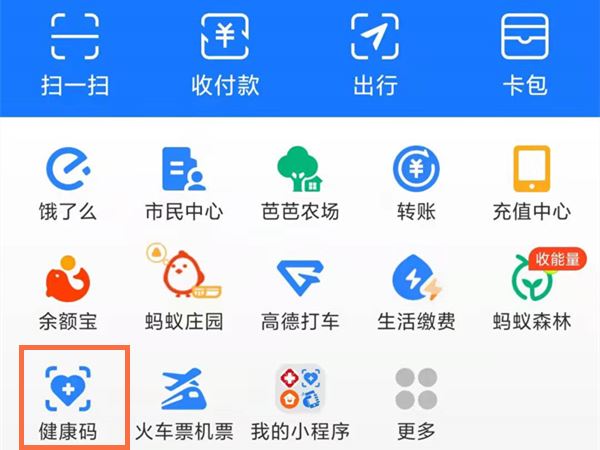The width and height of the screenshot is (600, 450).
Task: Expand the 更多 more apps grid
Action: point(416,388)
